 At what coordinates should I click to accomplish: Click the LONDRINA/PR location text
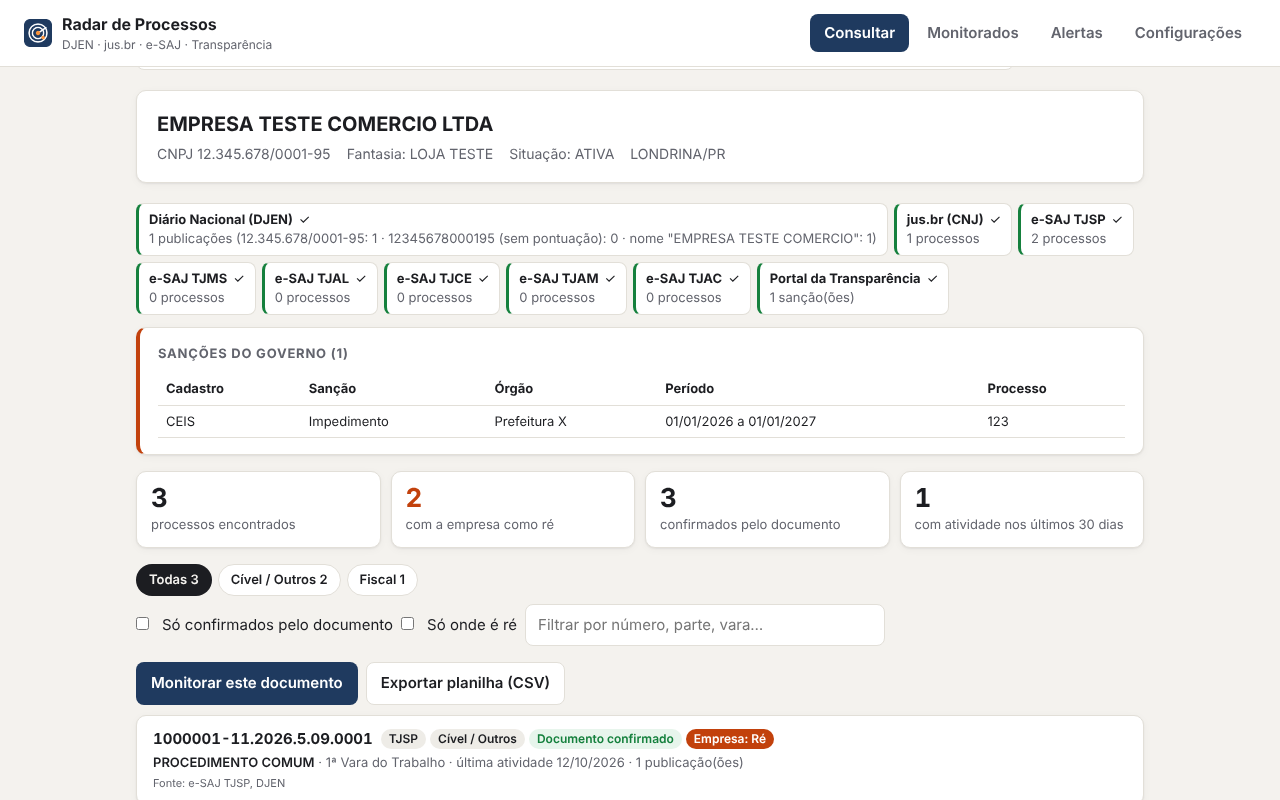tap(678, 154)
